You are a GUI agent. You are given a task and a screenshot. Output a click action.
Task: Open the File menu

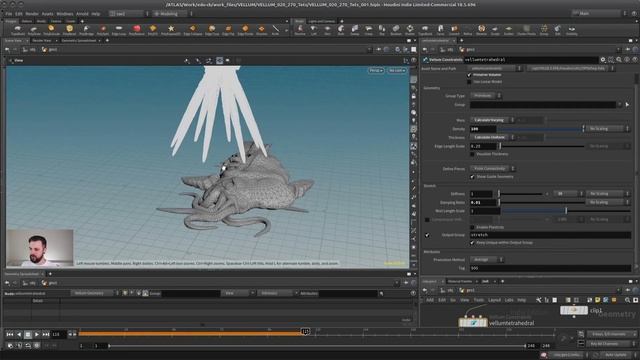(x=9, y=13)
